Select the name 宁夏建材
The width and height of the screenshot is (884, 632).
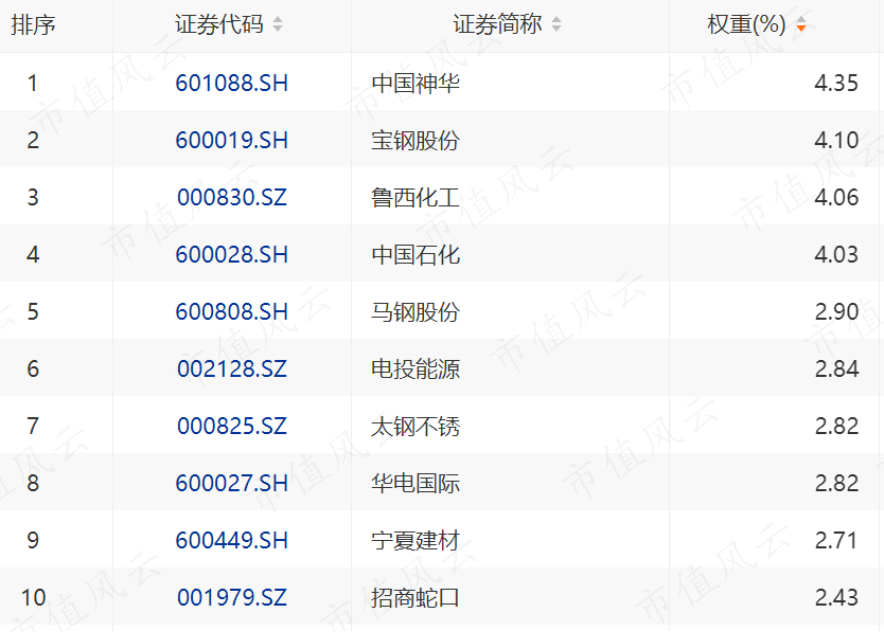(x=416, y=540)
